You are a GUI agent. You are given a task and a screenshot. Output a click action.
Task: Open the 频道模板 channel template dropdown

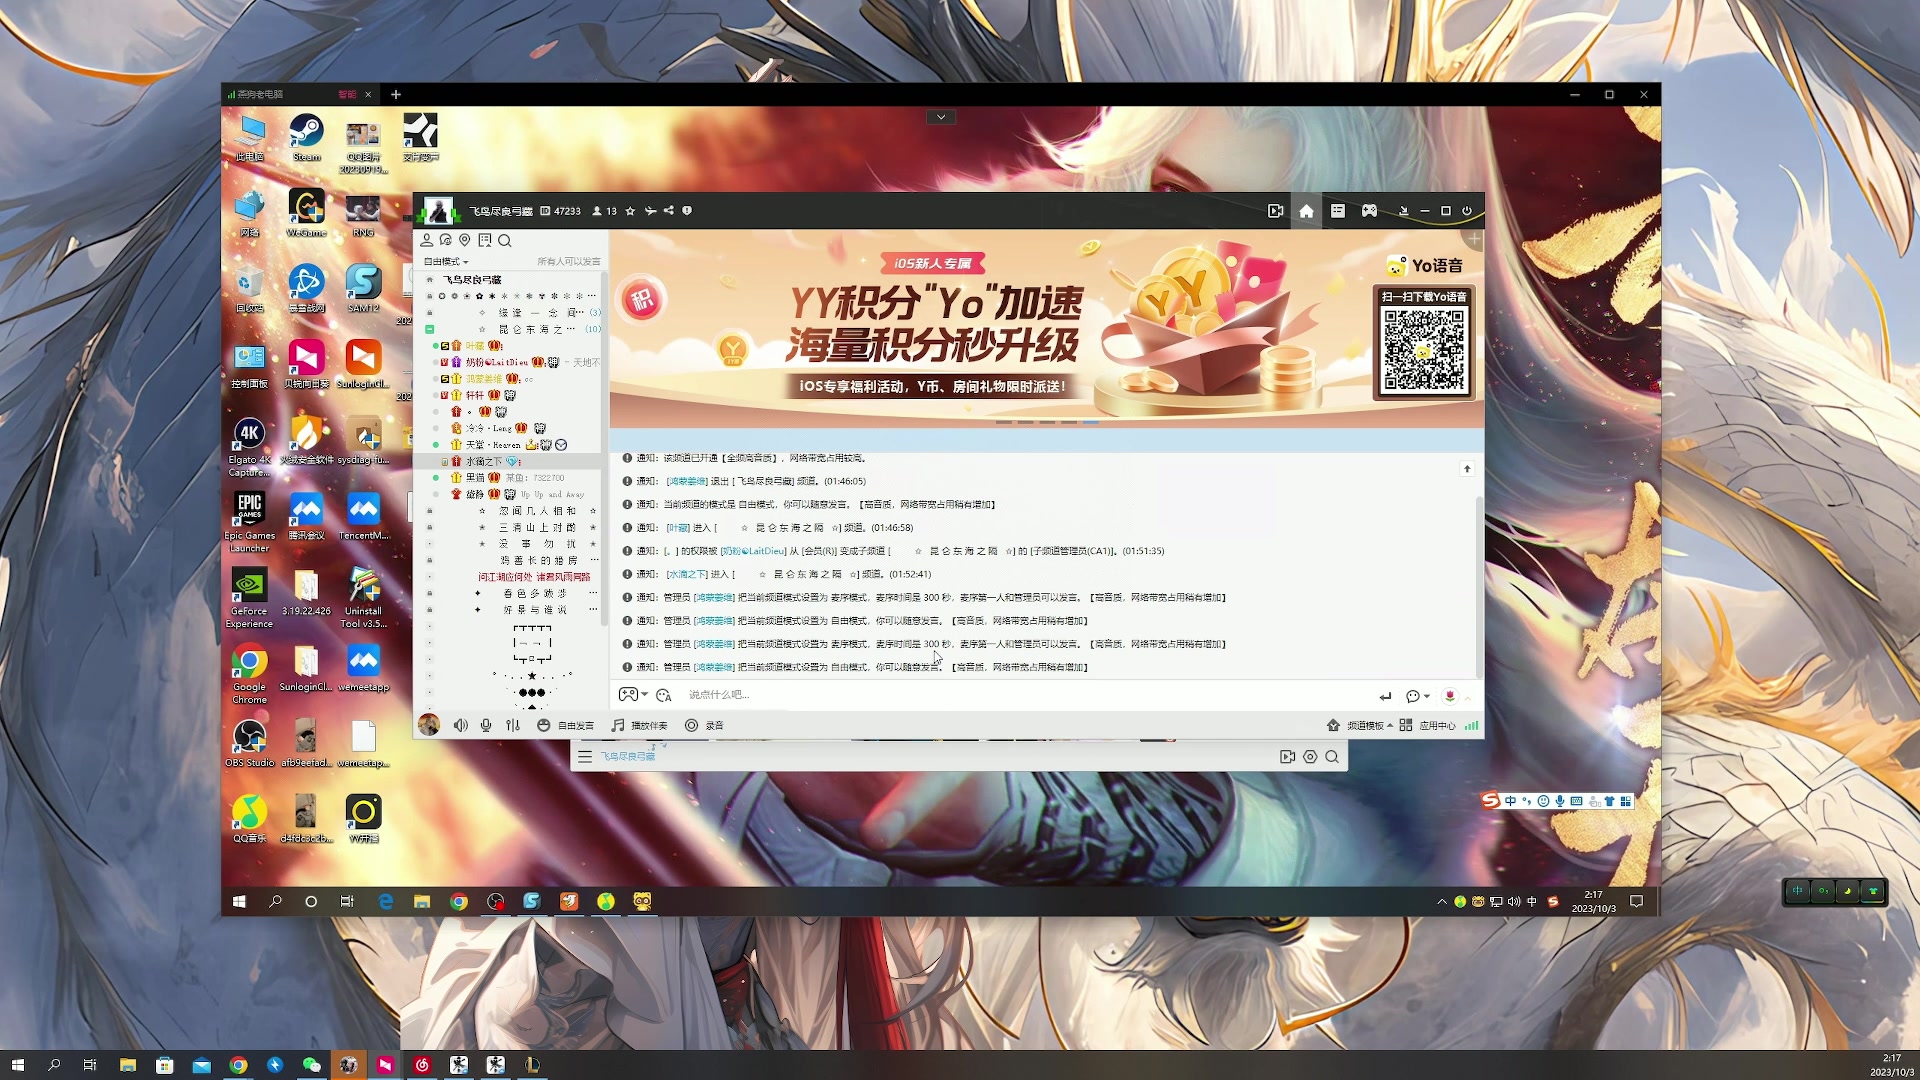coord(1366,725)
